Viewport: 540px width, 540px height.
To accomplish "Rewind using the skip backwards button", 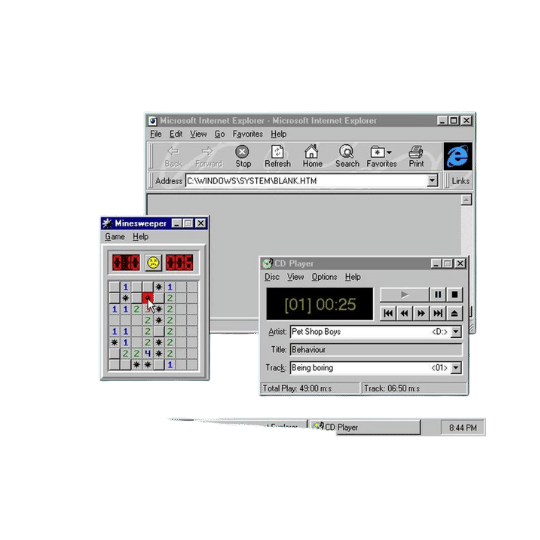I will coord(405,313).
